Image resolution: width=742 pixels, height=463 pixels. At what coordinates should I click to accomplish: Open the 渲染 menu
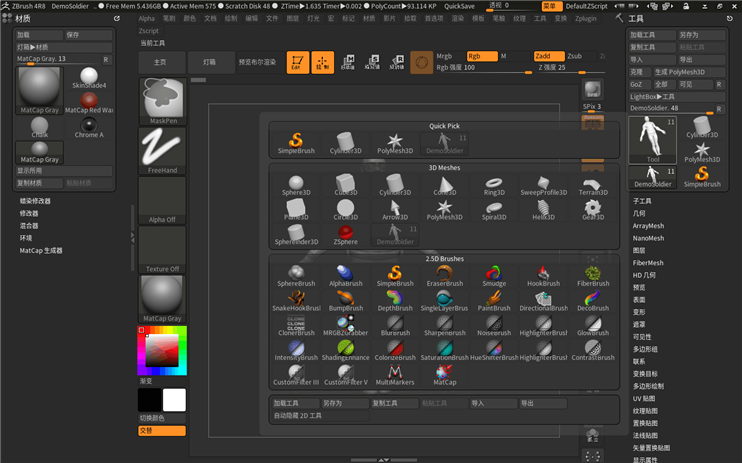tap(458, 18)
